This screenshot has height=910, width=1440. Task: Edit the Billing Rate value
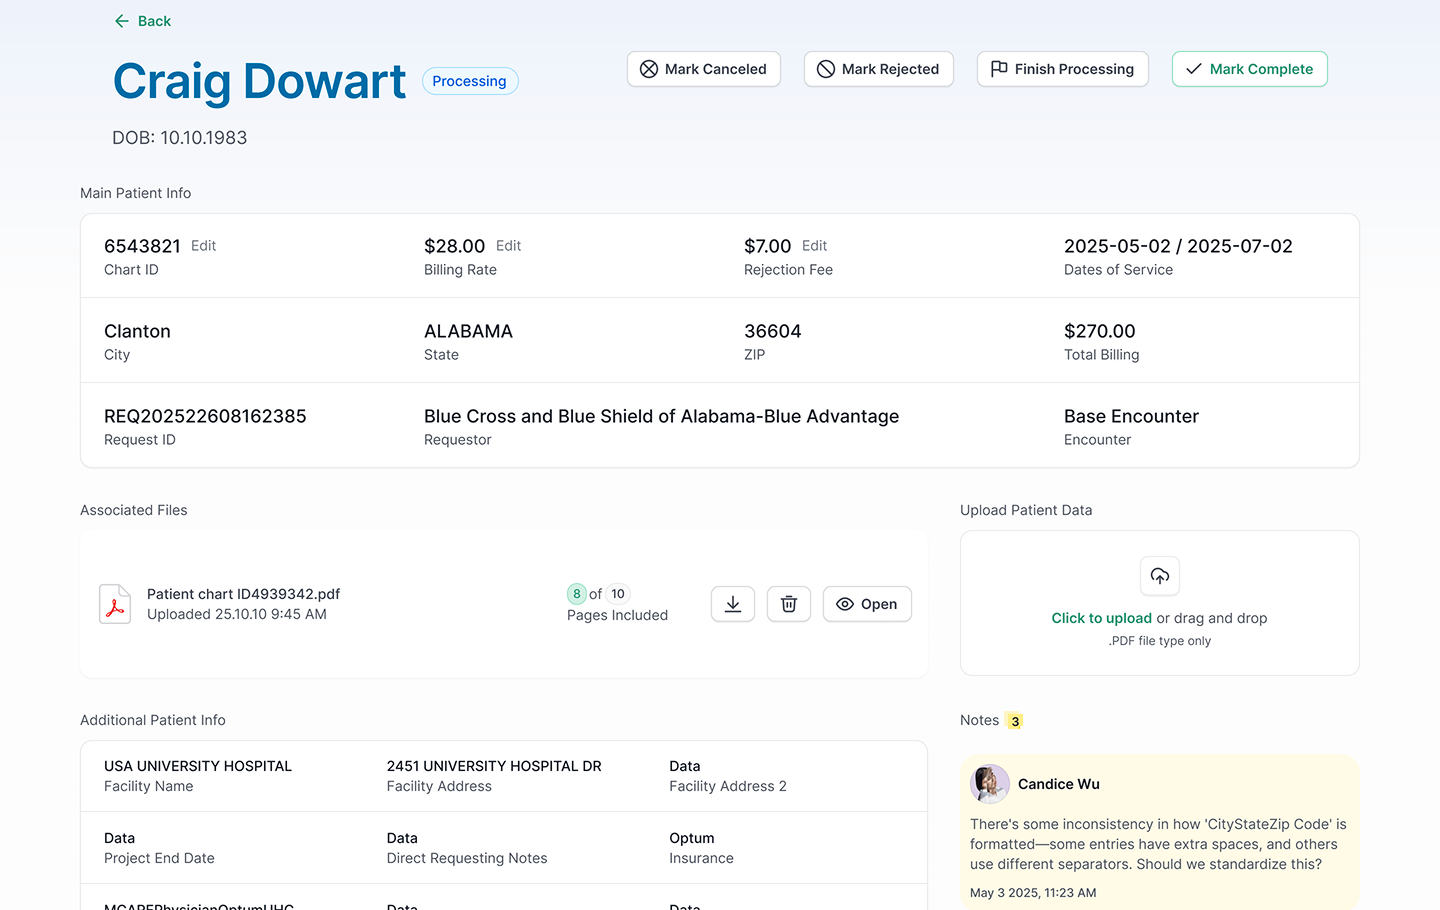coord(508,246)
